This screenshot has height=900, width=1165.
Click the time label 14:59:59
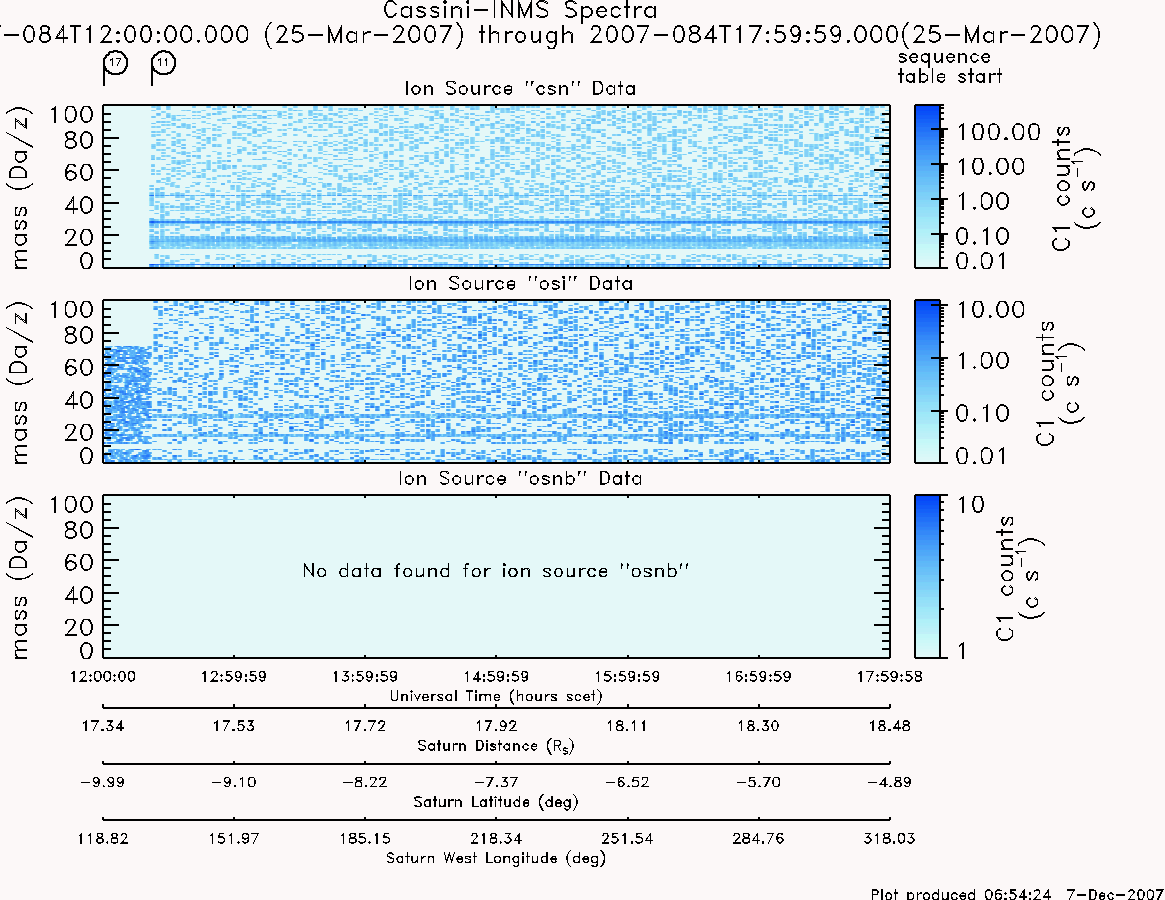496,676
